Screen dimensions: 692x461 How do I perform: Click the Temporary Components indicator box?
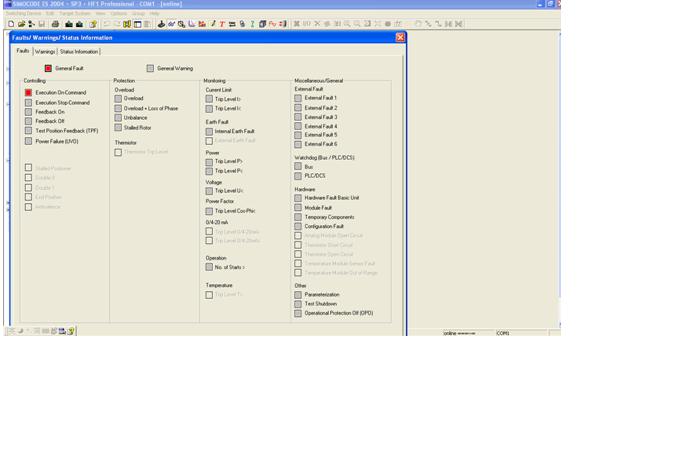pyautogui.click(x=298, y=217)
